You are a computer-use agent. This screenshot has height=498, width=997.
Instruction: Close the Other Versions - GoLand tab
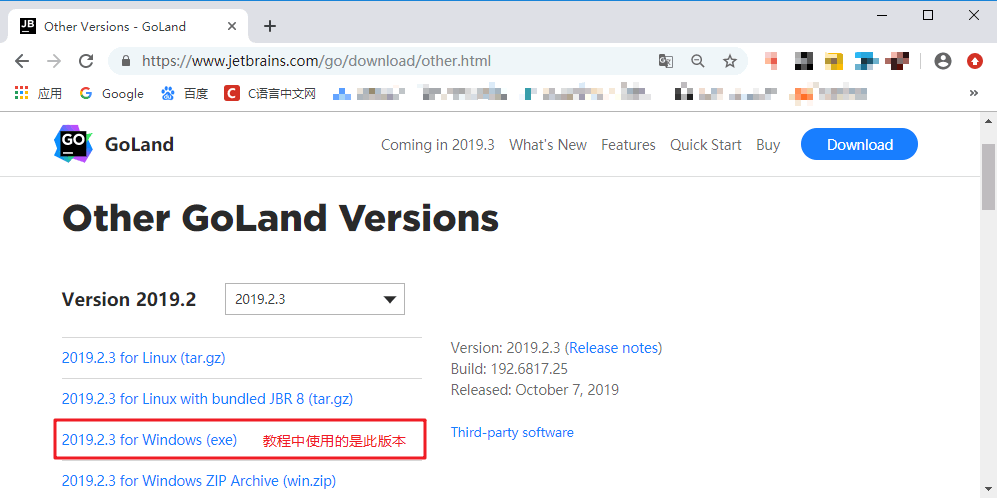[232, 26]
